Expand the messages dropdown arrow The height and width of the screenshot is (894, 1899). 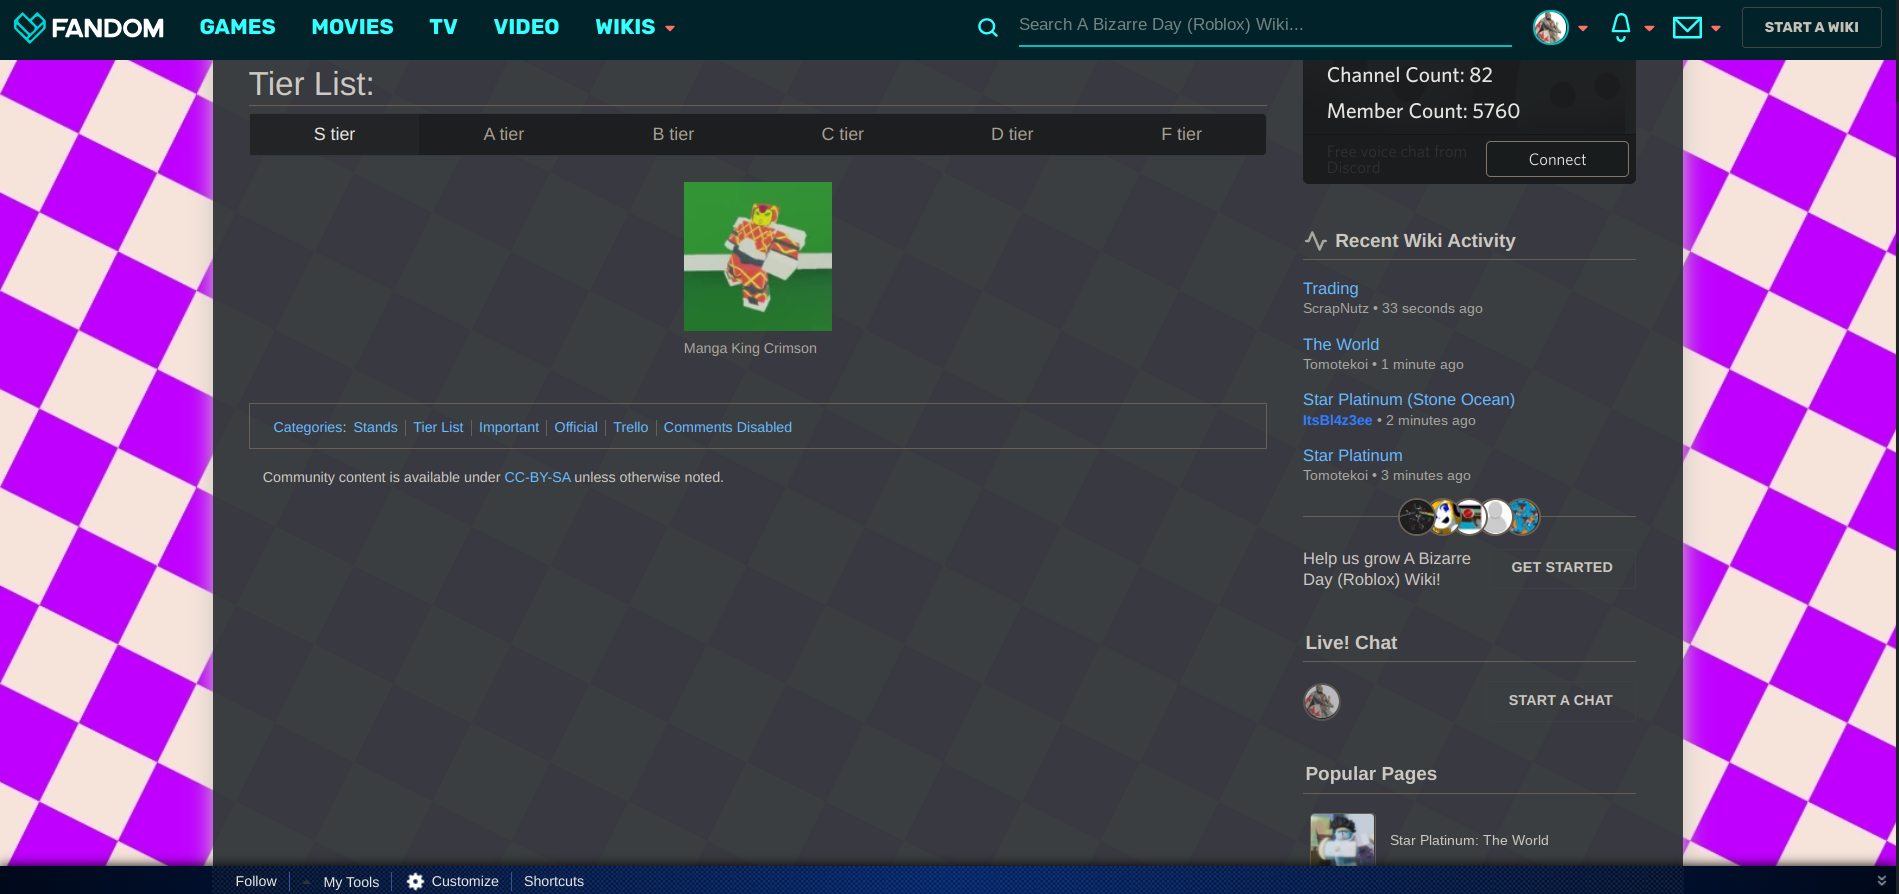1716,28
